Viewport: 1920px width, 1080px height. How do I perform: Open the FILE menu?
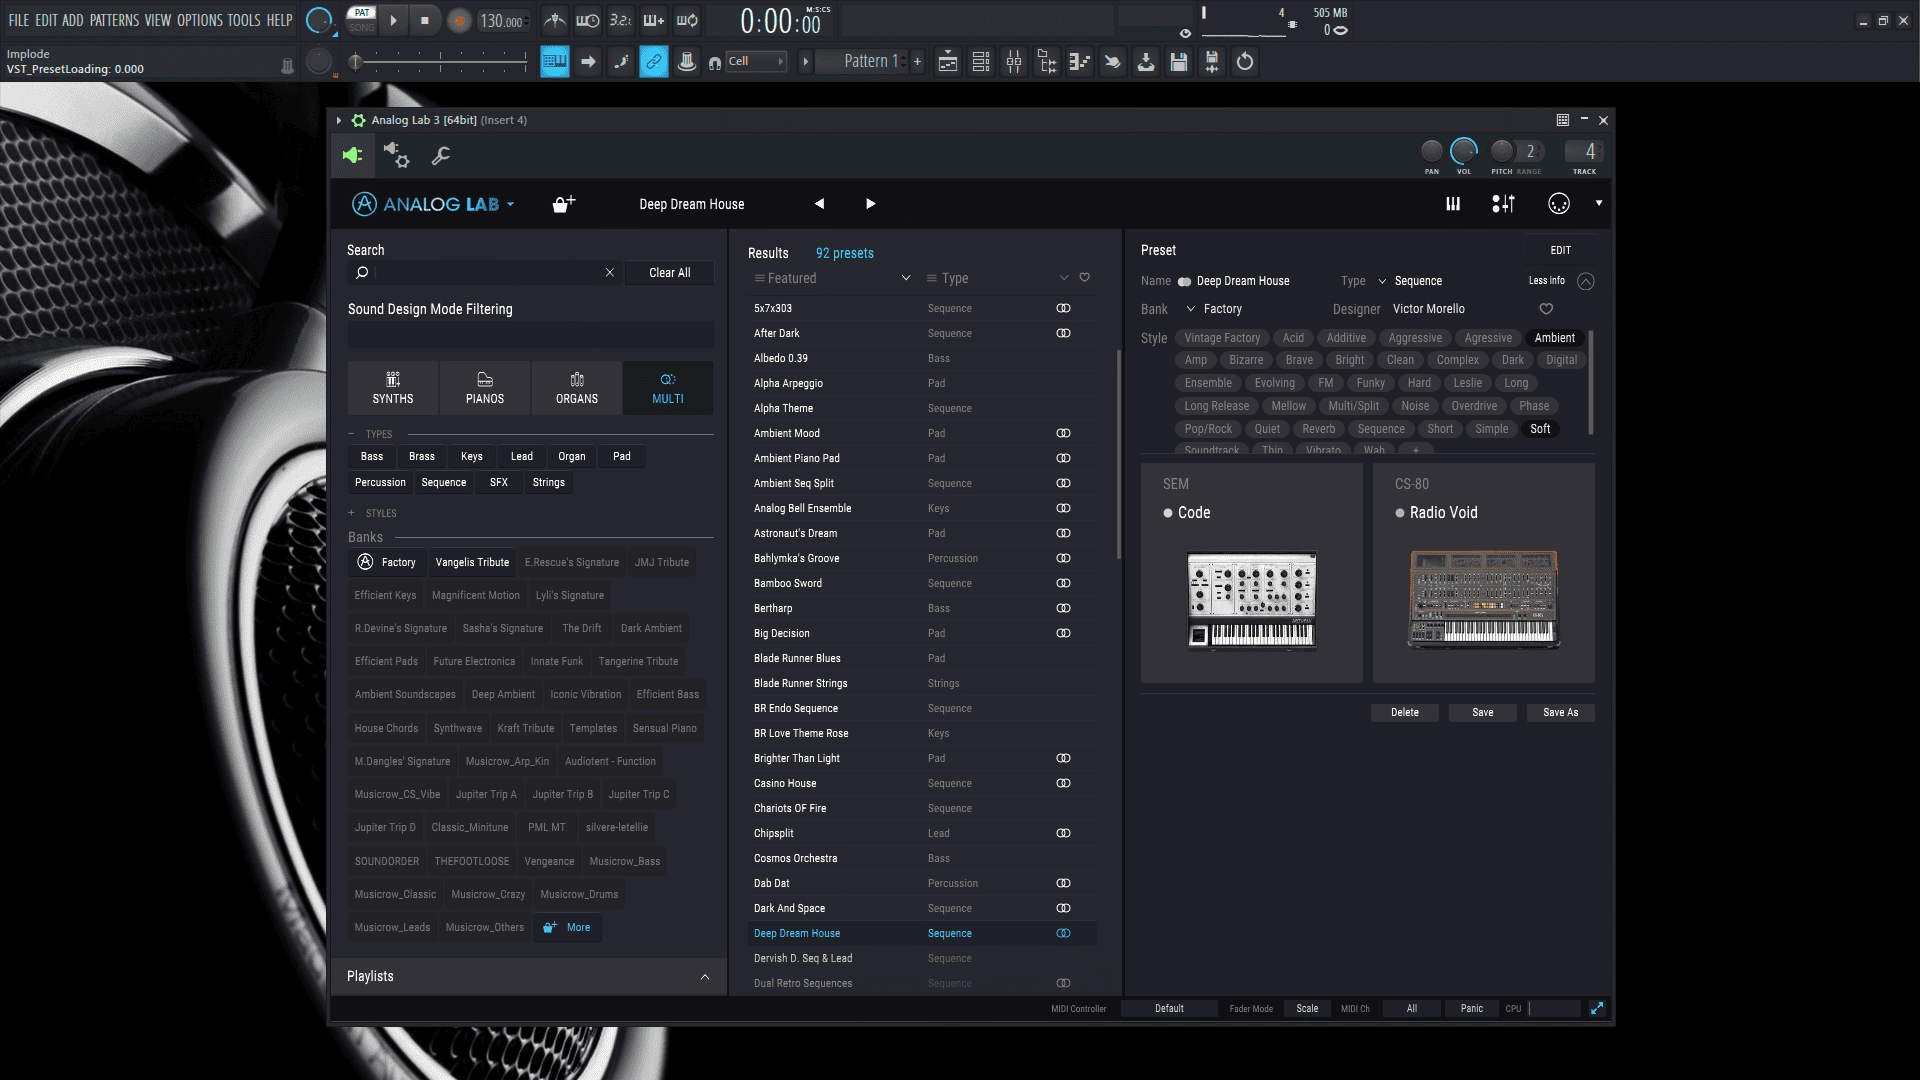pyautogui.click(x=19, y=20)
